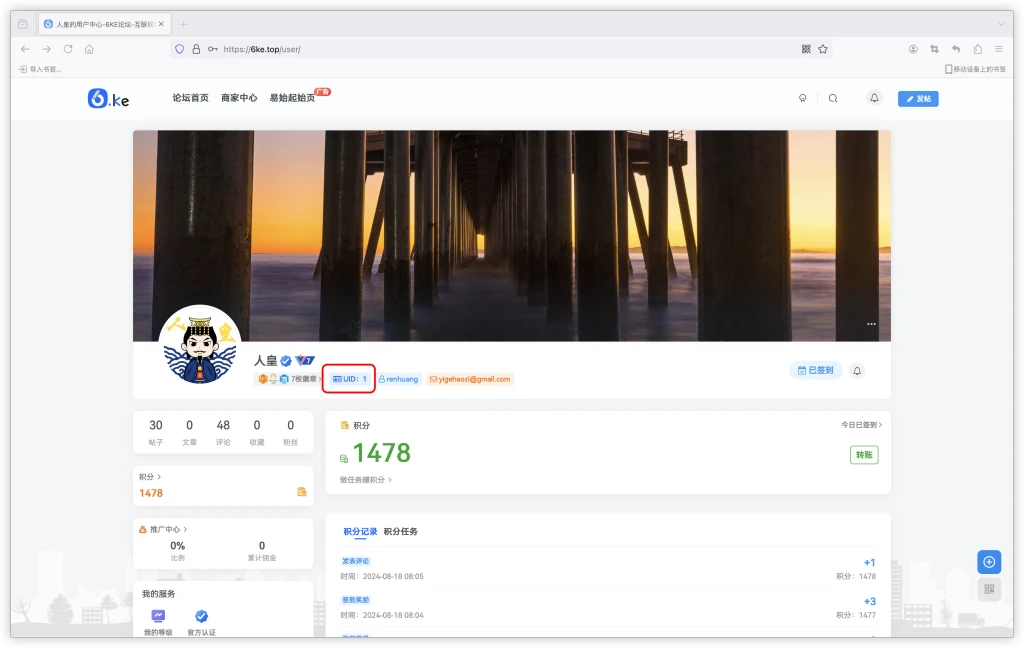Select the 我的等级 icon under 我的服务
This screenshot has width=1024, height=648.
158,618
